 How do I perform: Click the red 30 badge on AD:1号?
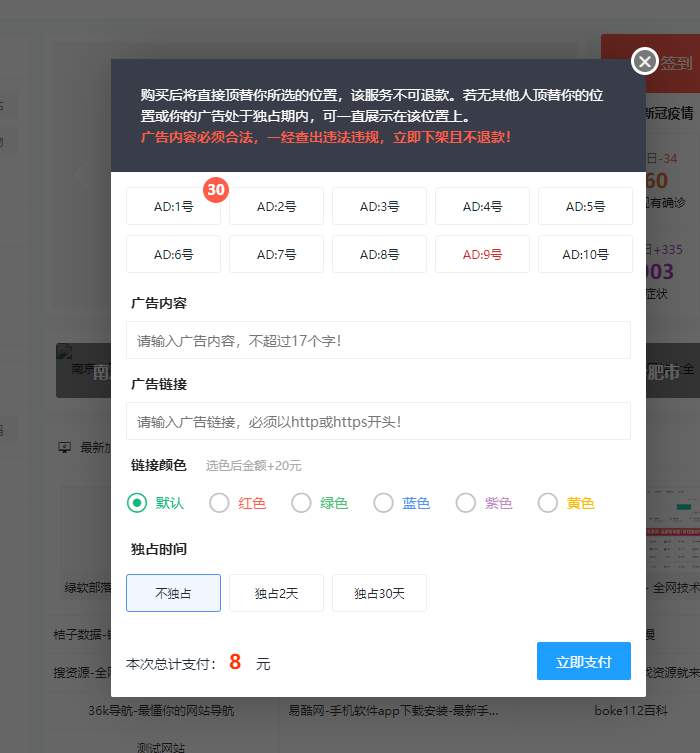pyautogui.click(x=216, y=190)
